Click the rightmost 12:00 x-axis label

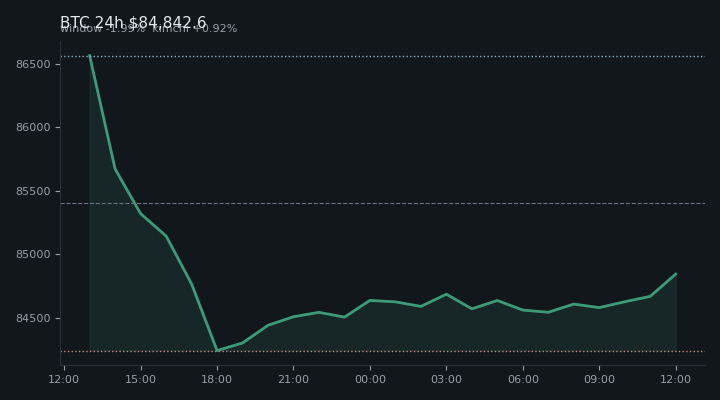(676, 379)
